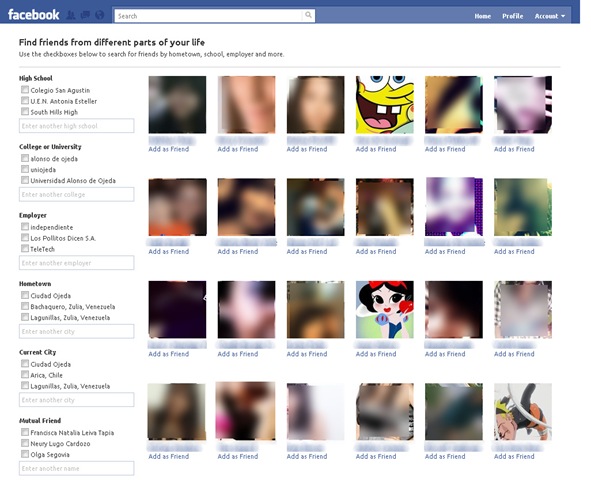Check Lagunillas under Current City
The height and width of the screenshot is (480, 591).
(25, 386)
